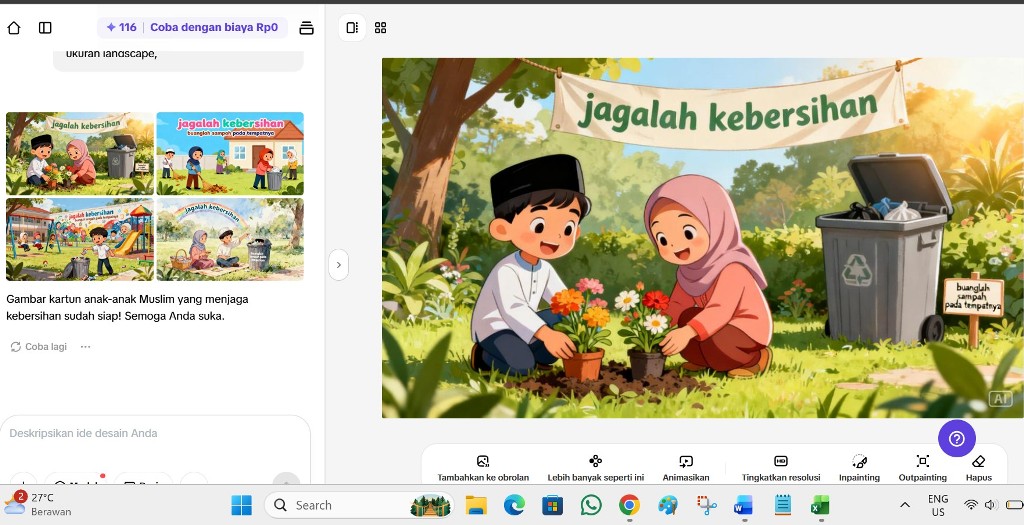Open the stacked layers history icon
This screenshot has height=525, width=1024.
[307, 28]
